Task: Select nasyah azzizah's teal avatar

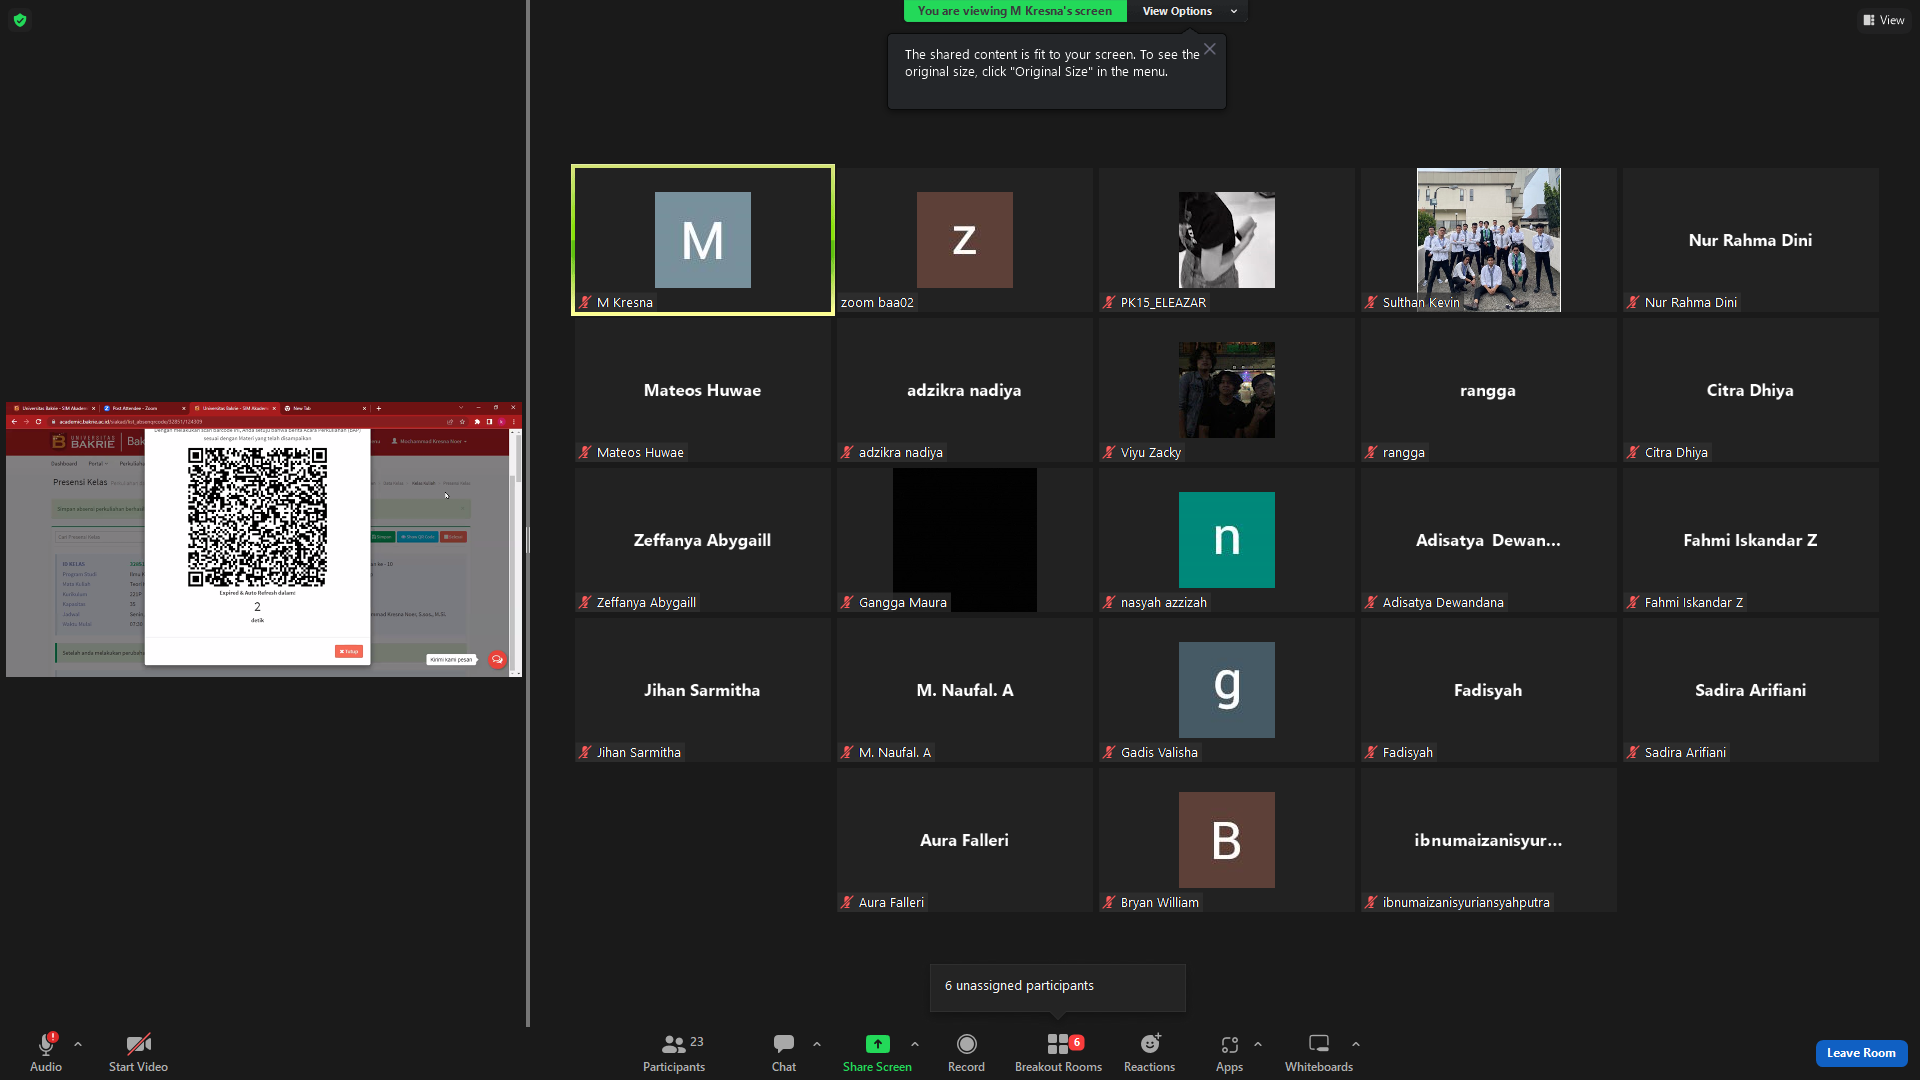Action: click(1226, 540)
